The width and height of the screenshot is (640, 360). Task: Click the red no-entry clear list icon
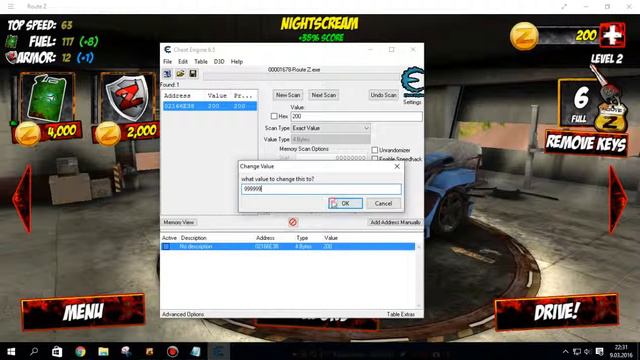coord(293,222)
